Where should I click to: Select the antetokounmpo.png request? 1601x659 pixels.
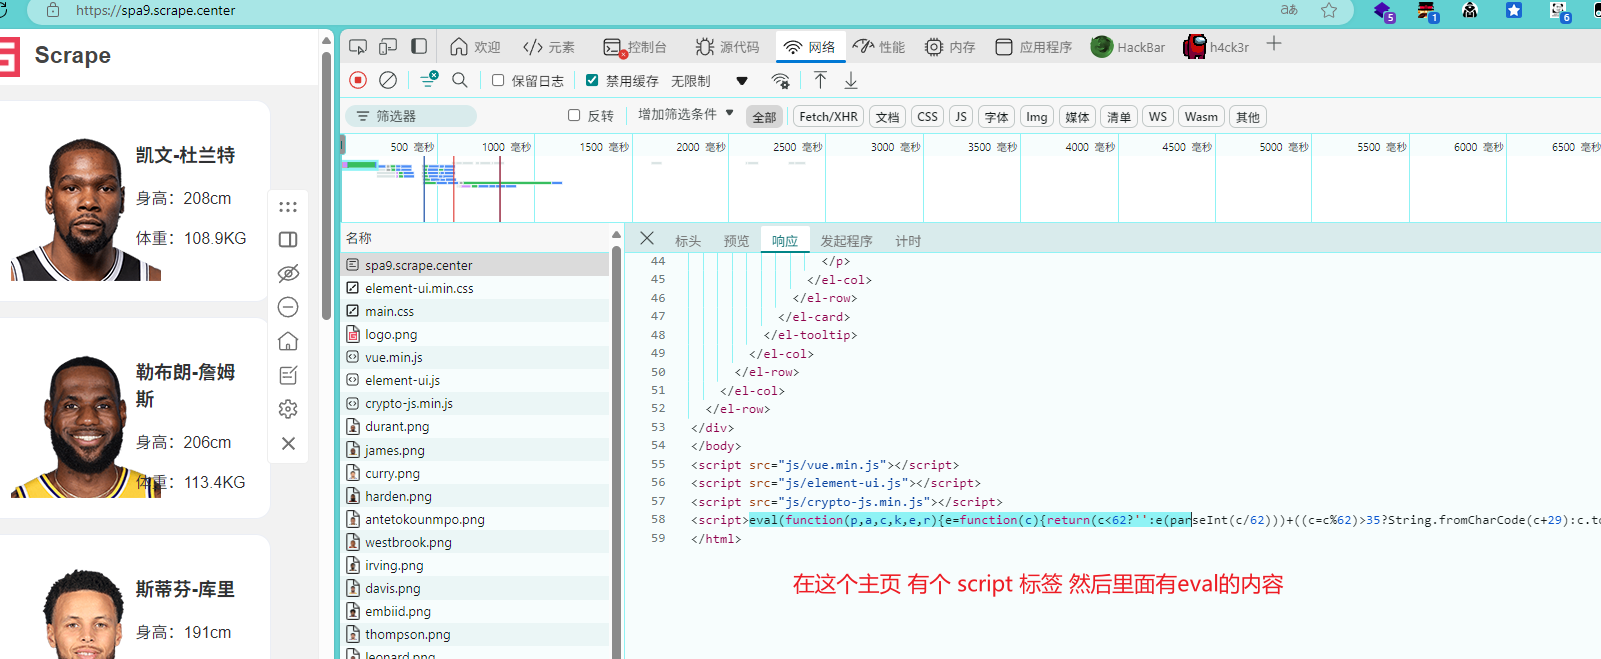[476, 519]
